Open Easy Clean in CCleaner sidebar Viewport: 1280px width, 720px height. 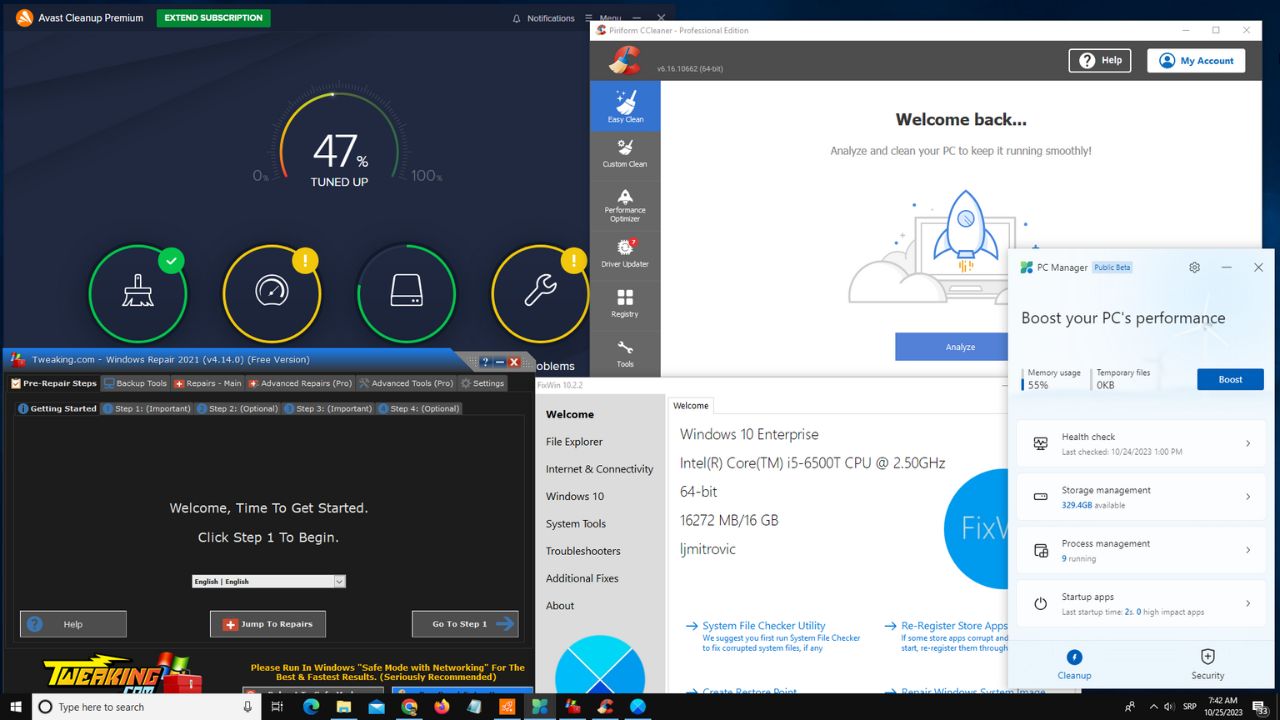625,106
